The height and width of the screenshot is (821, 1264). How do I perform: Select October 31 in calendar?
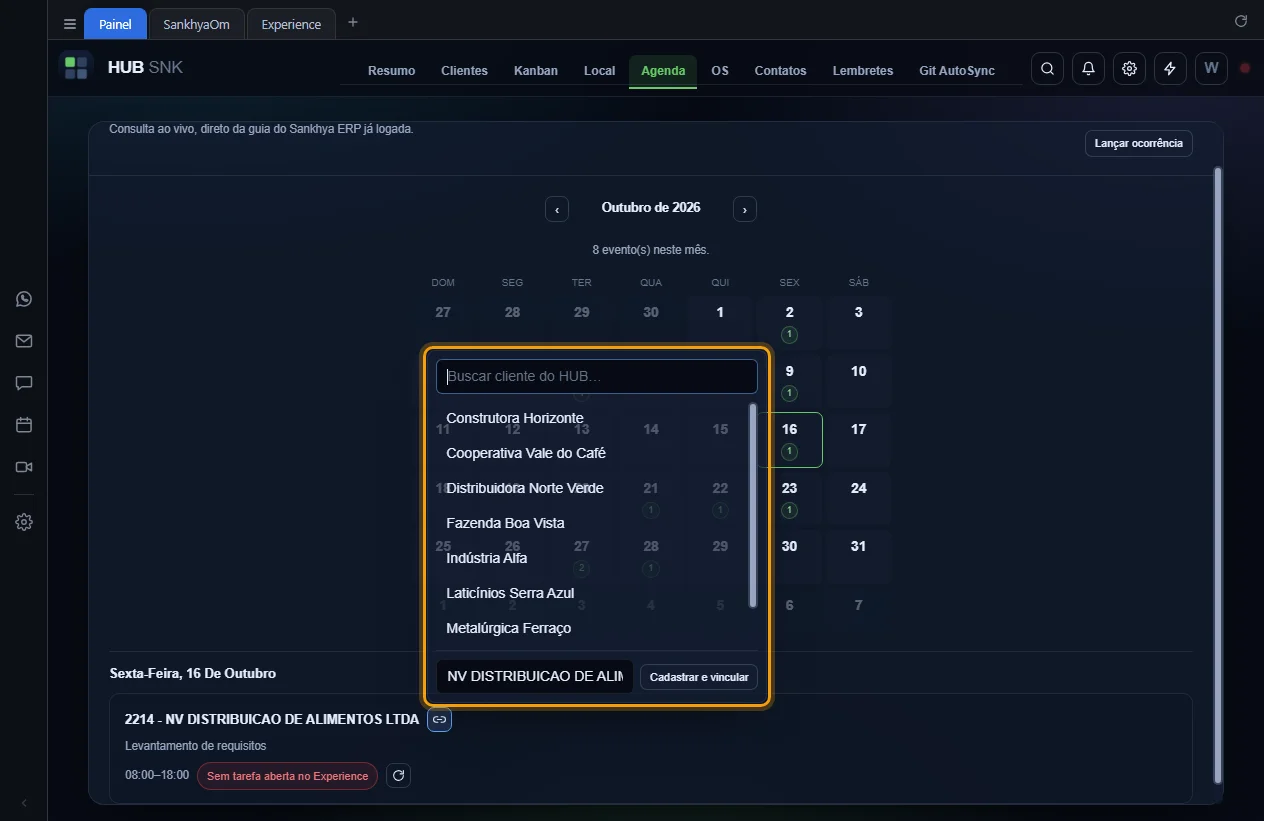858,556
